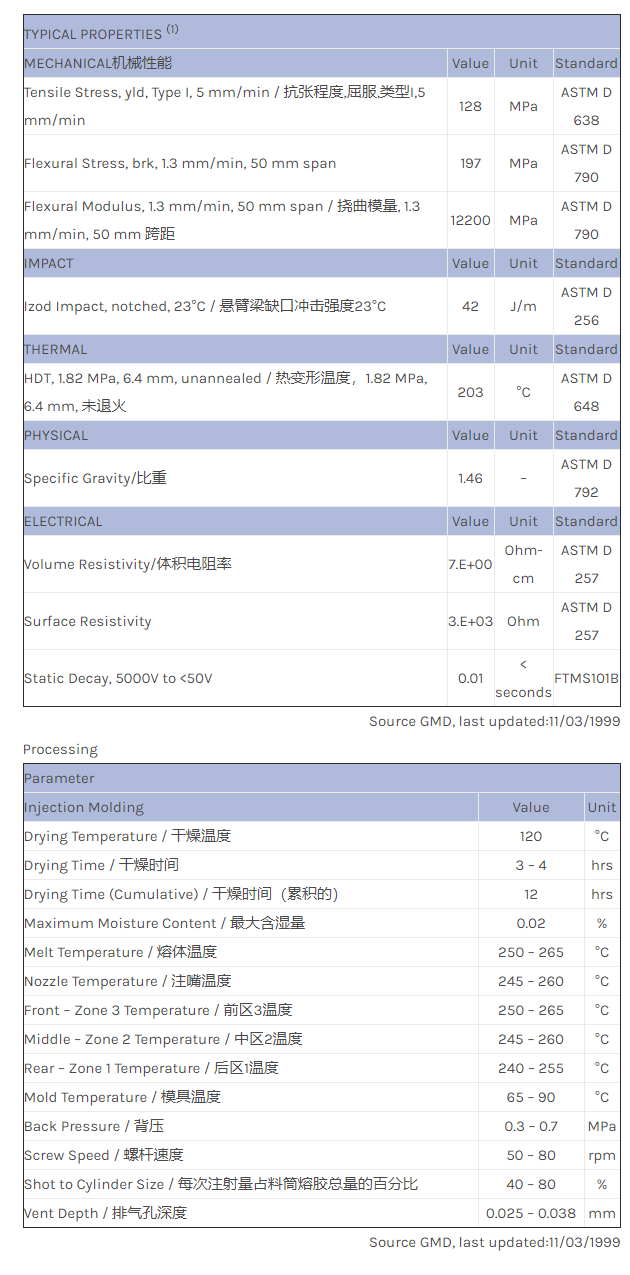Select the Melt Temperature row label
Image resolution: width=630 pixels, height=1275 pixels.
[x=120, y=952]
